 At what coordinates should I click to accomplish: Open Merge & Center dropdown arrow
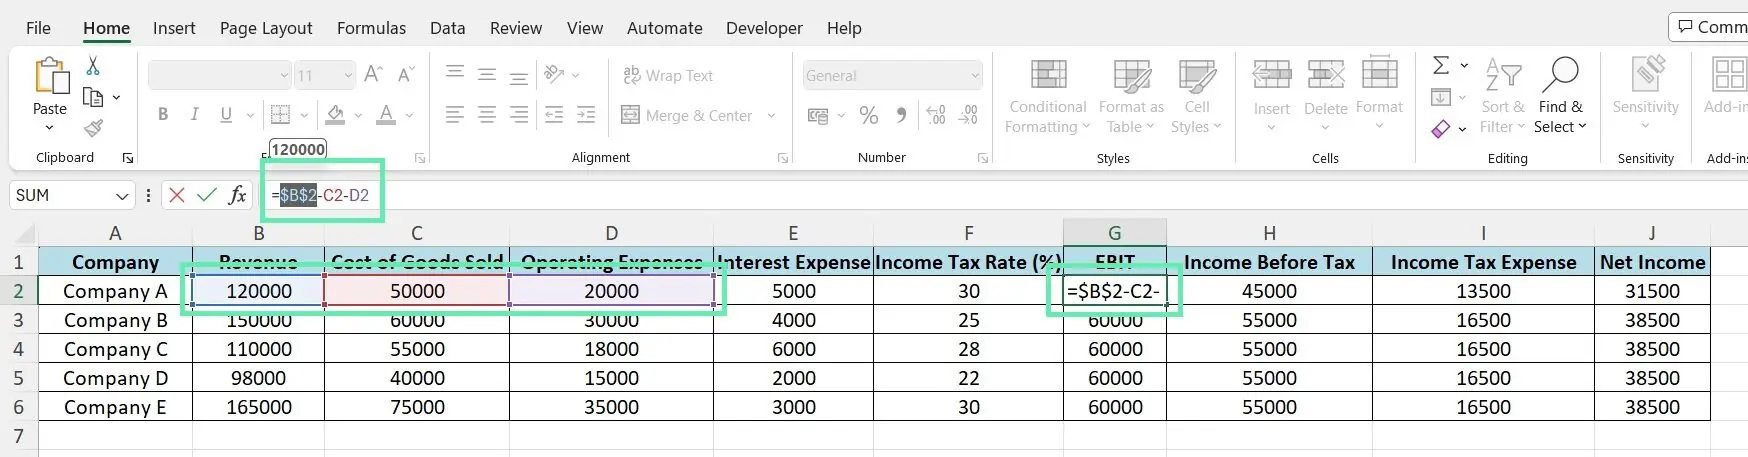point(771,116)
